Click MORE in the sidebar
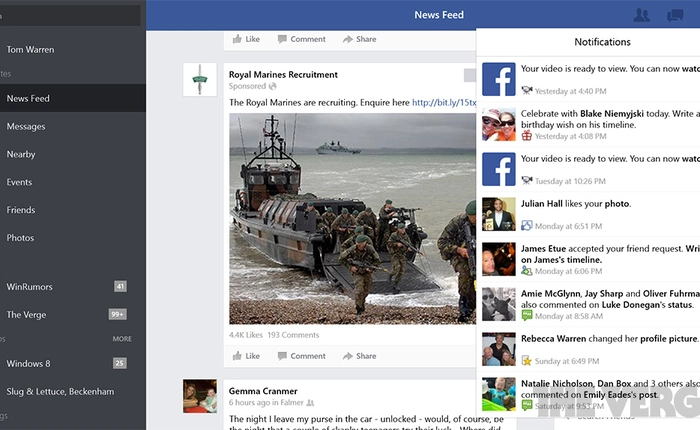The image size is (700, 430). point(122,339)
